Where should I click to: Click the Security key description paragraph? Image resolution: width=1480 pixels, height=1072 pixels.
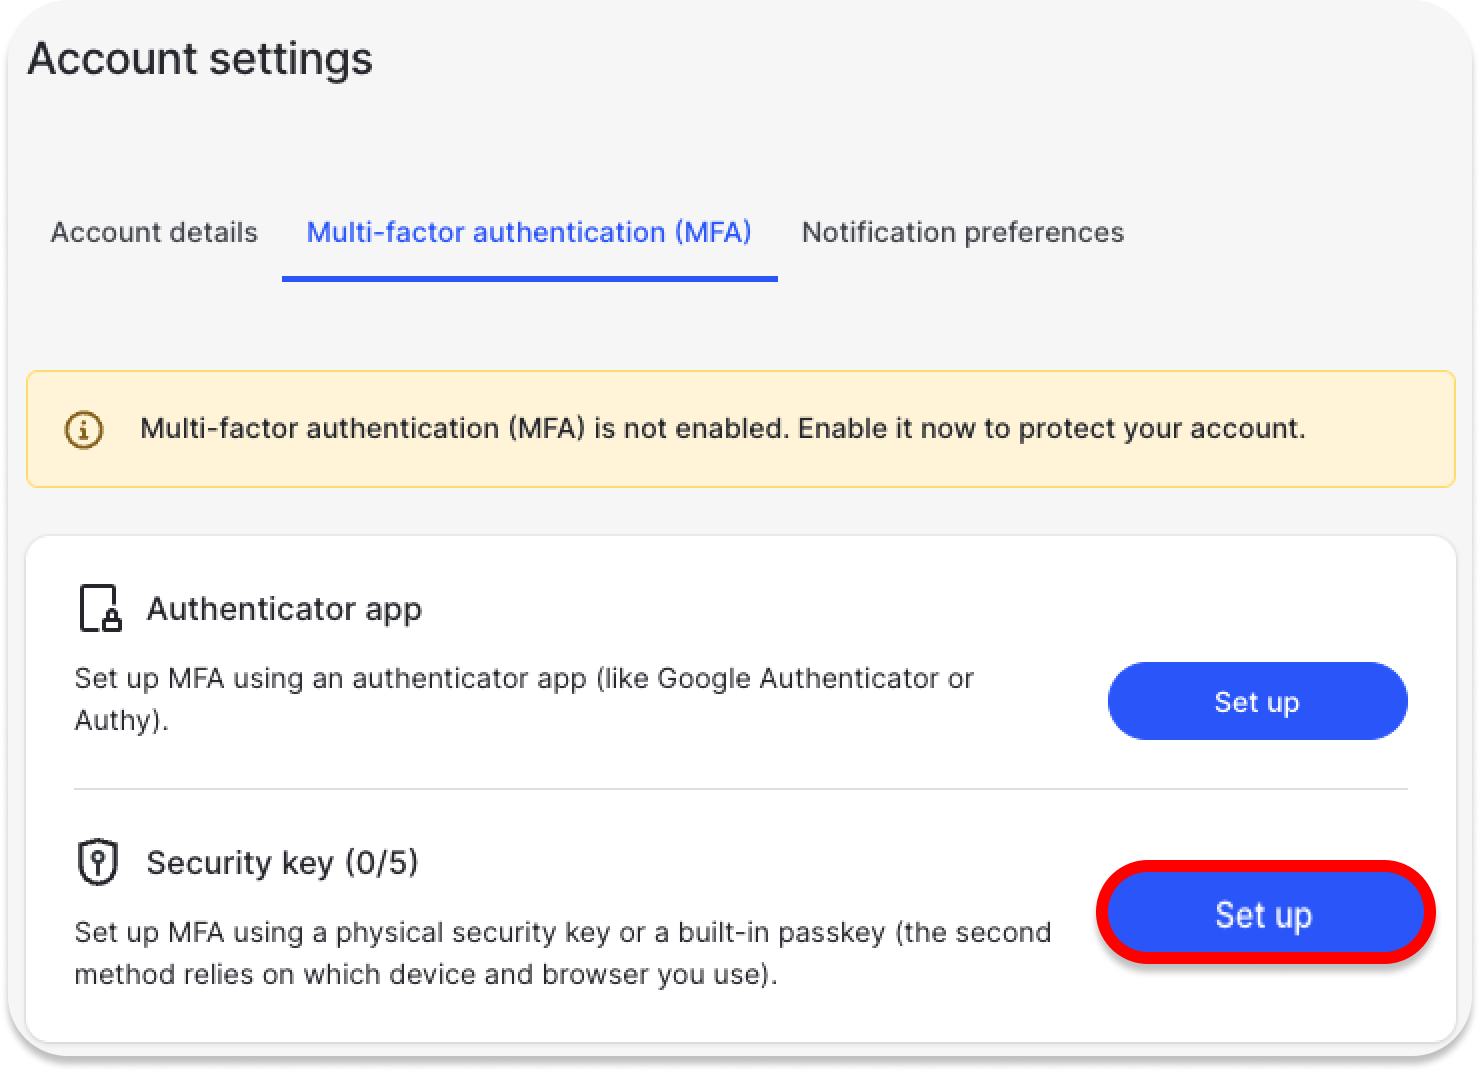pos(562,952)
